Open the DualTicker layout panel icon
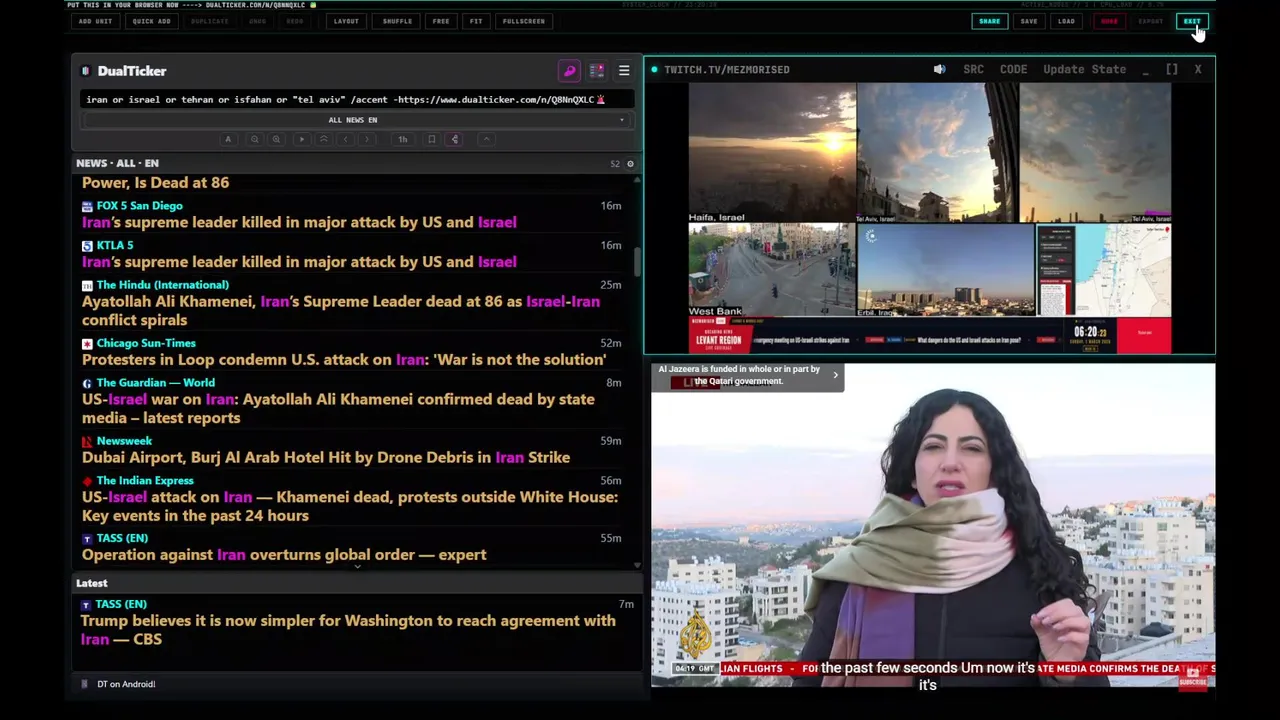This screenshot has width=1280, height=720. click(597, 71)
